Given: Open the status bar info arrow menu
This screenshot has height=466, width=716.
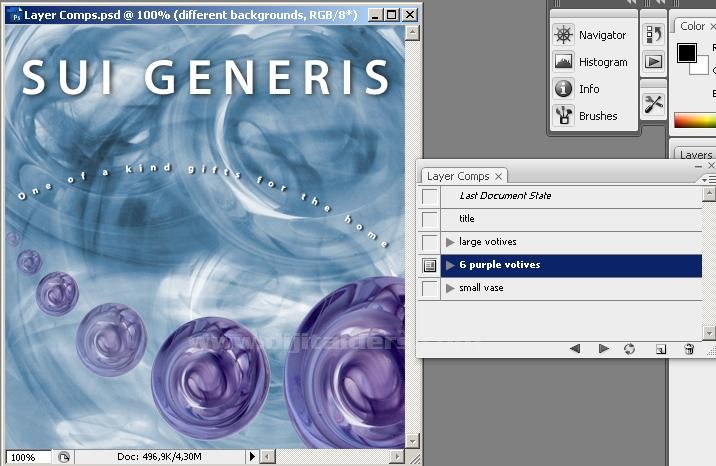Looking at the screenshot, I should pyautogui.click(x=252, y=456).
